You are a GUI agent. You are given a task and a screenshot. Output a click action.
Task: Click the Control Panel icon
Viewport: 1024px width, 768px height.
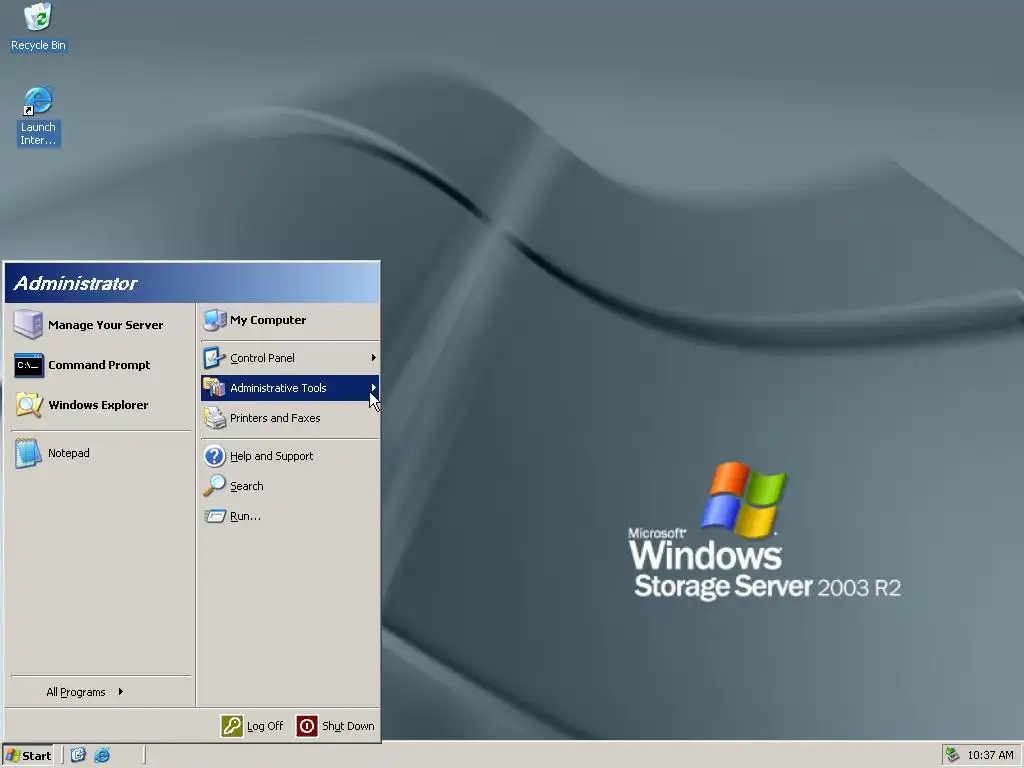point(214,358)
